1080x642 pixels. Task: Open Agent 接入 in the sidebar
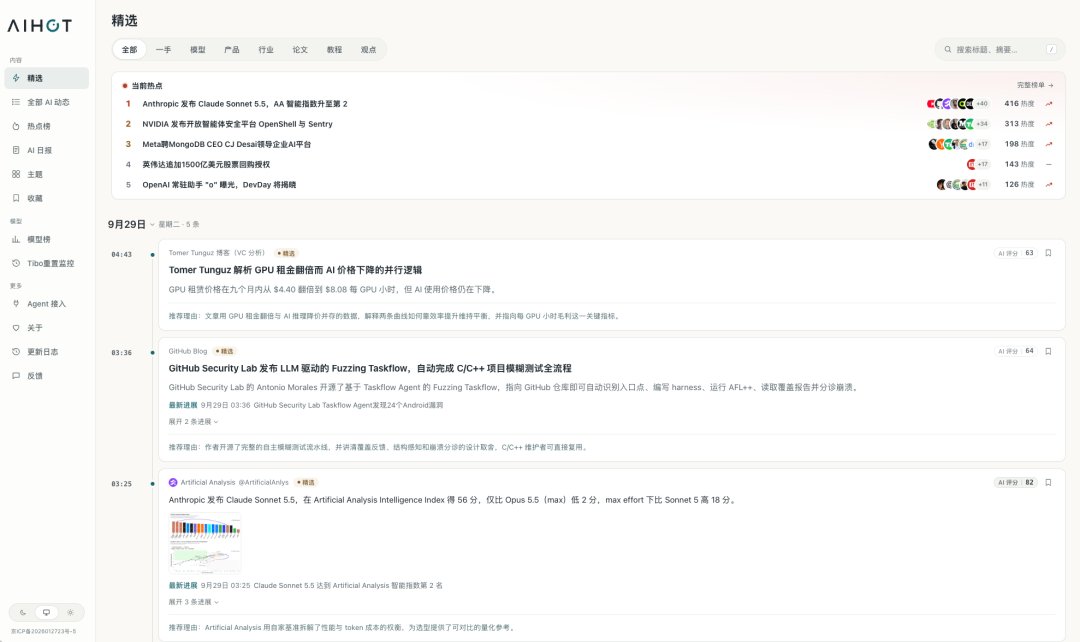point(46,304)
